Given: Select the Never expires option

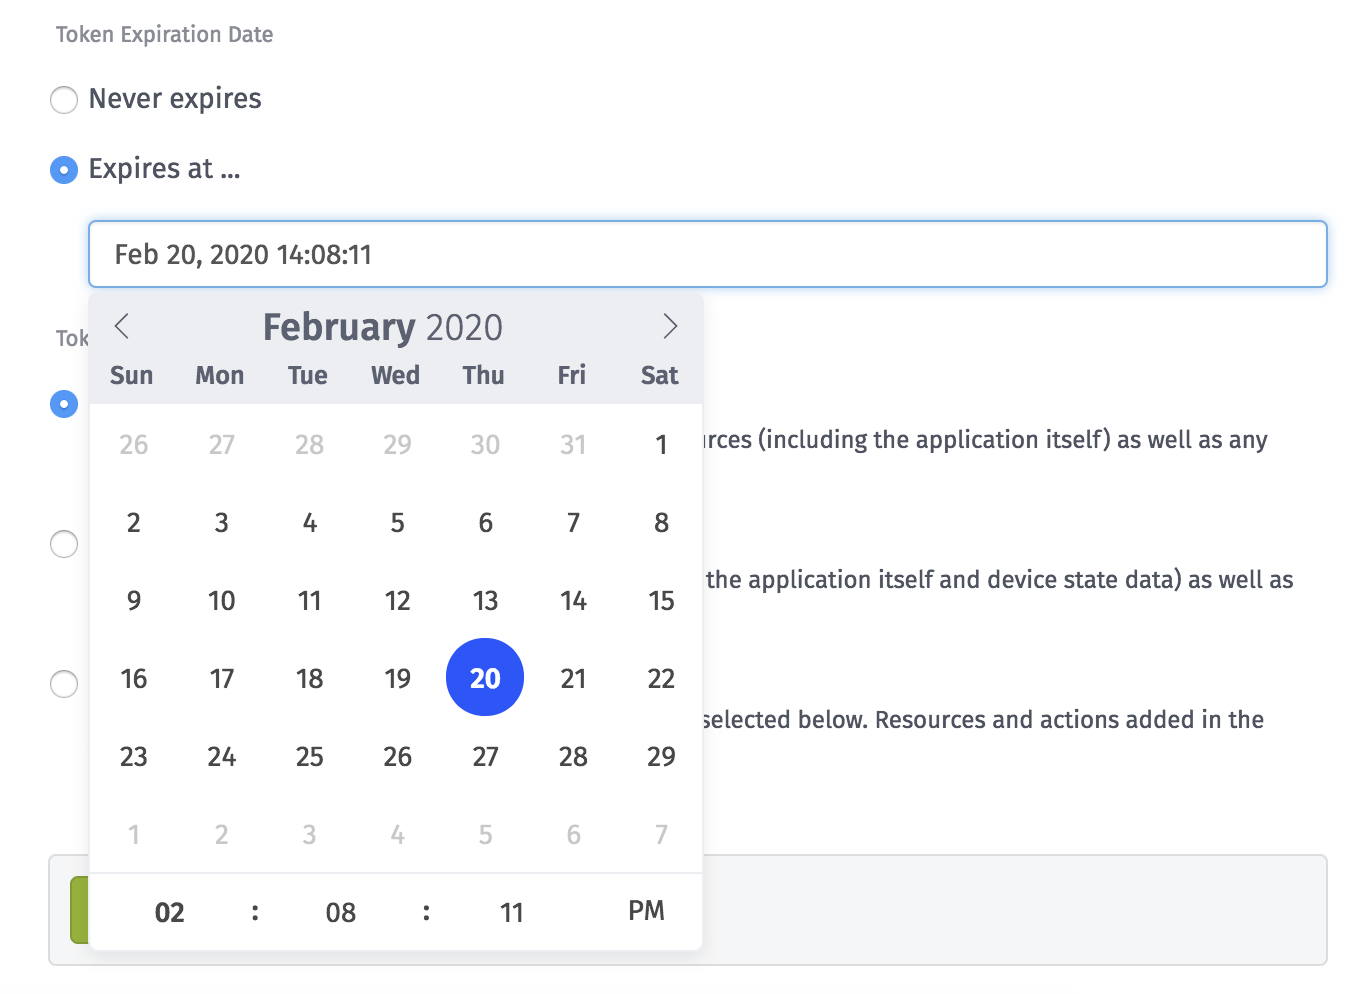Looking at the screenshot, I should pyautogui.click(x=64, y=99).
